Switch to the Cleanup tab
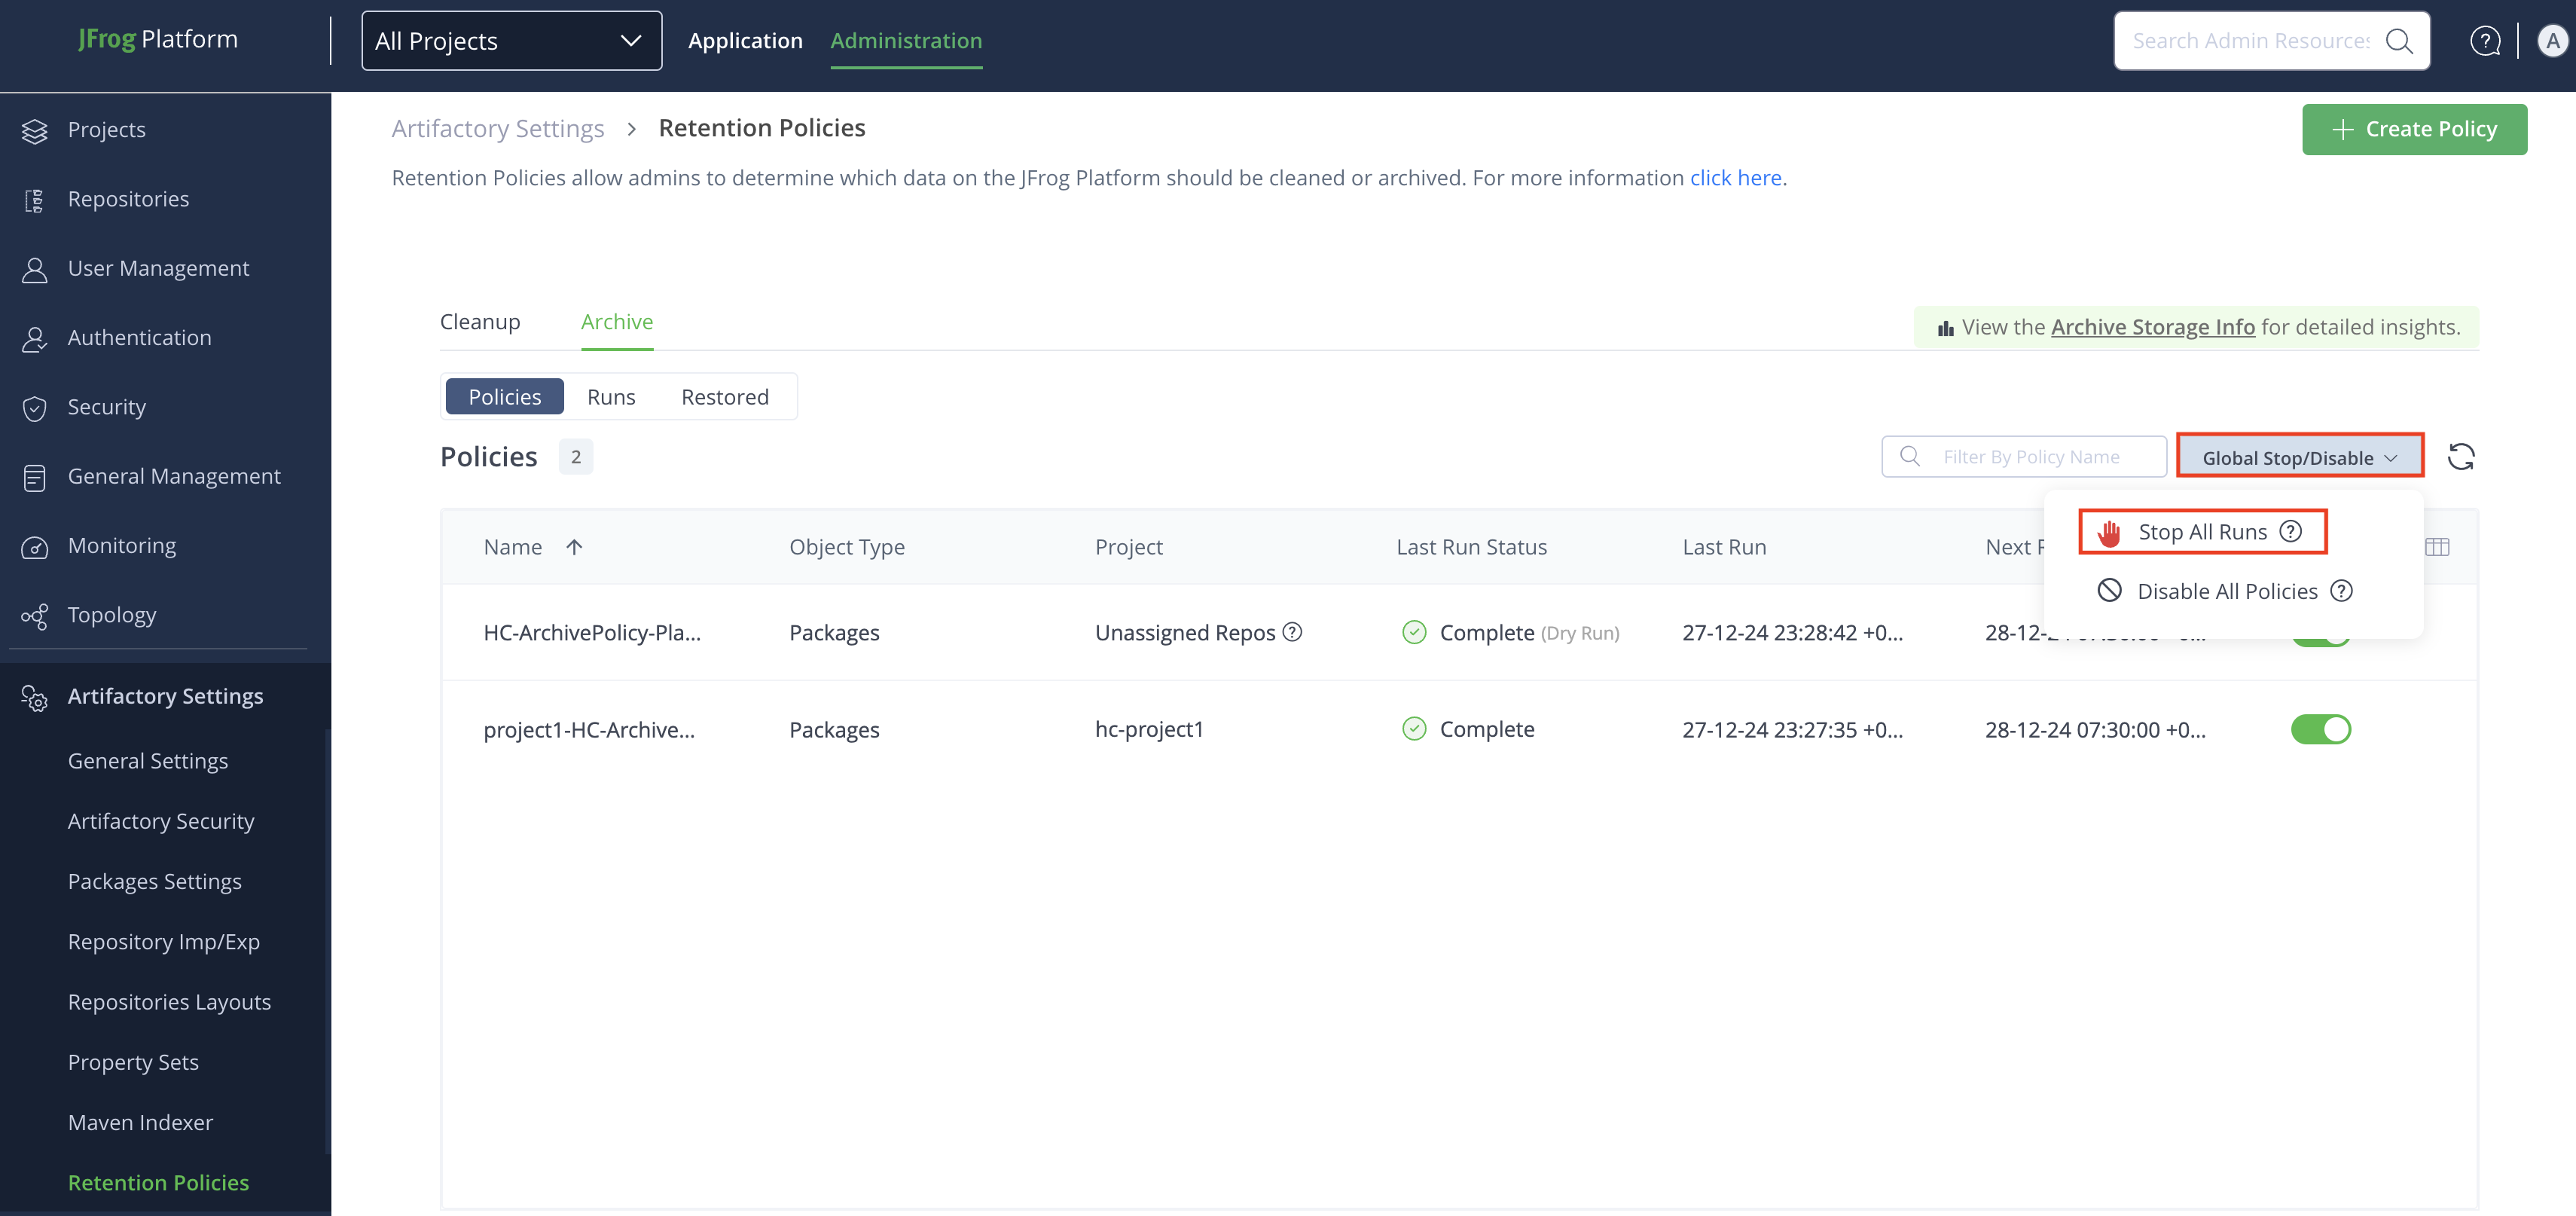This screenshot has height=1216, width=2576. [480, 322]
